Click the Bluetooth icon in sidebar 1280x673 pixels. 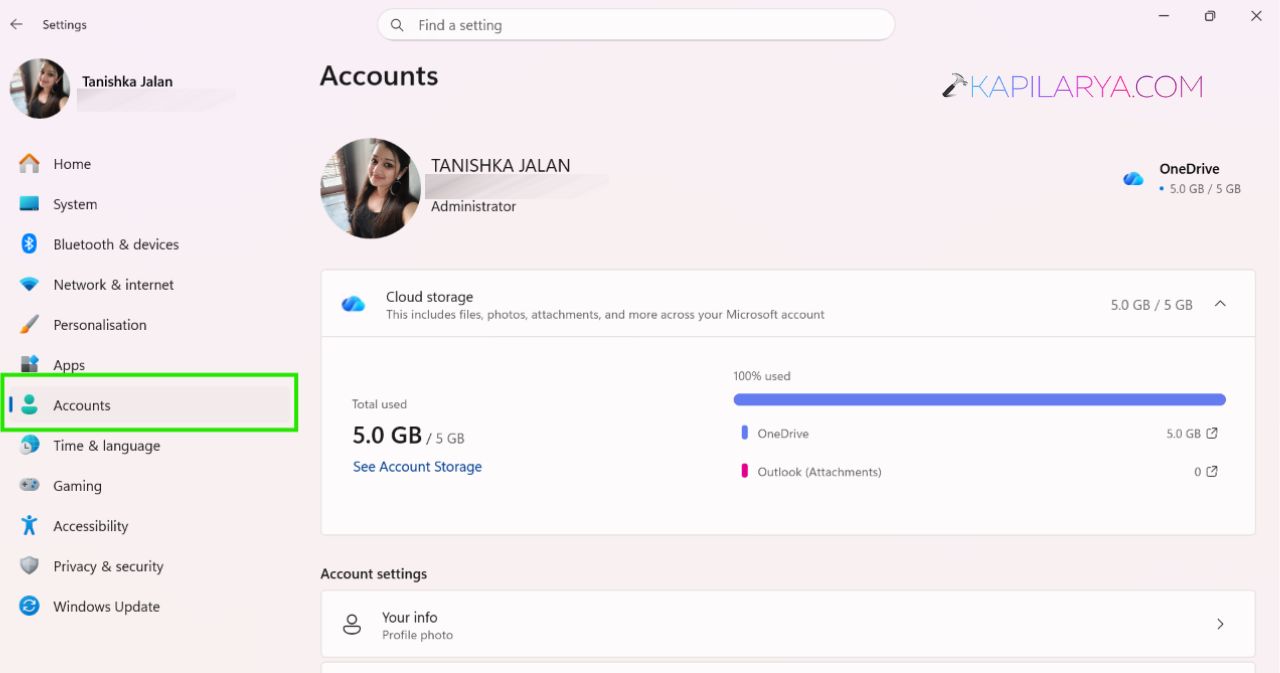pos(30,244)
